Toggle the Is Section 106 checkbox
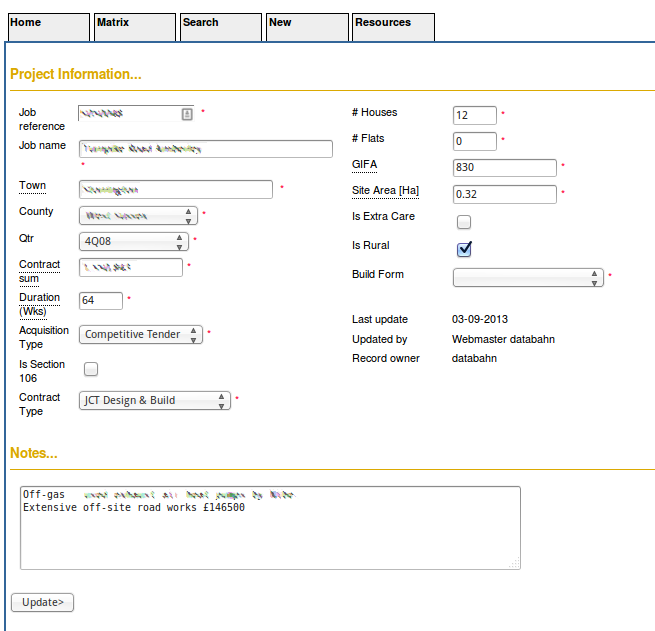The height and width of the screenshot is (631, 655). (91, 369)
